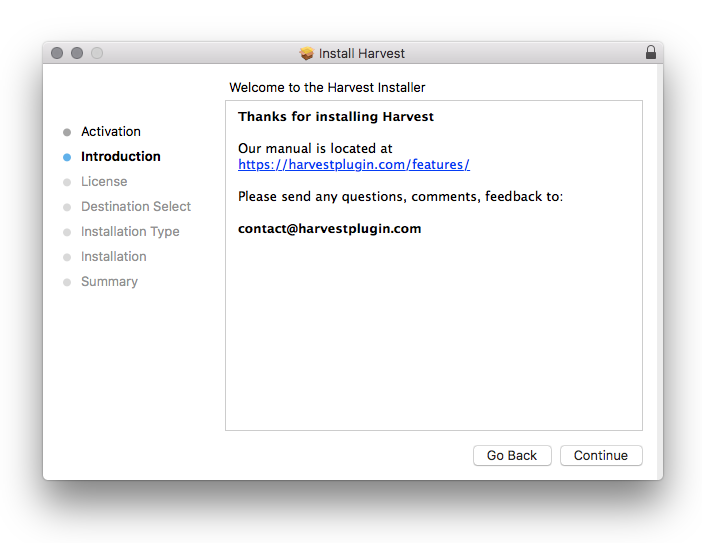Click the 'Install Harvest' window title
This screenshot has height=543, width=702.
(362, 54)
